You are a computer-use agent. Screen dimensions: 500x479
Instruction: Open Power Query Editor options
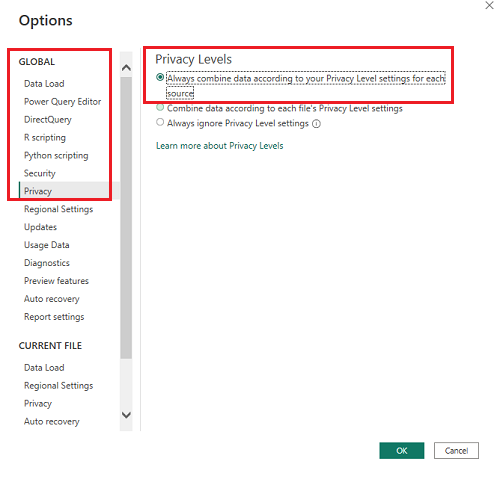(62, 102)
